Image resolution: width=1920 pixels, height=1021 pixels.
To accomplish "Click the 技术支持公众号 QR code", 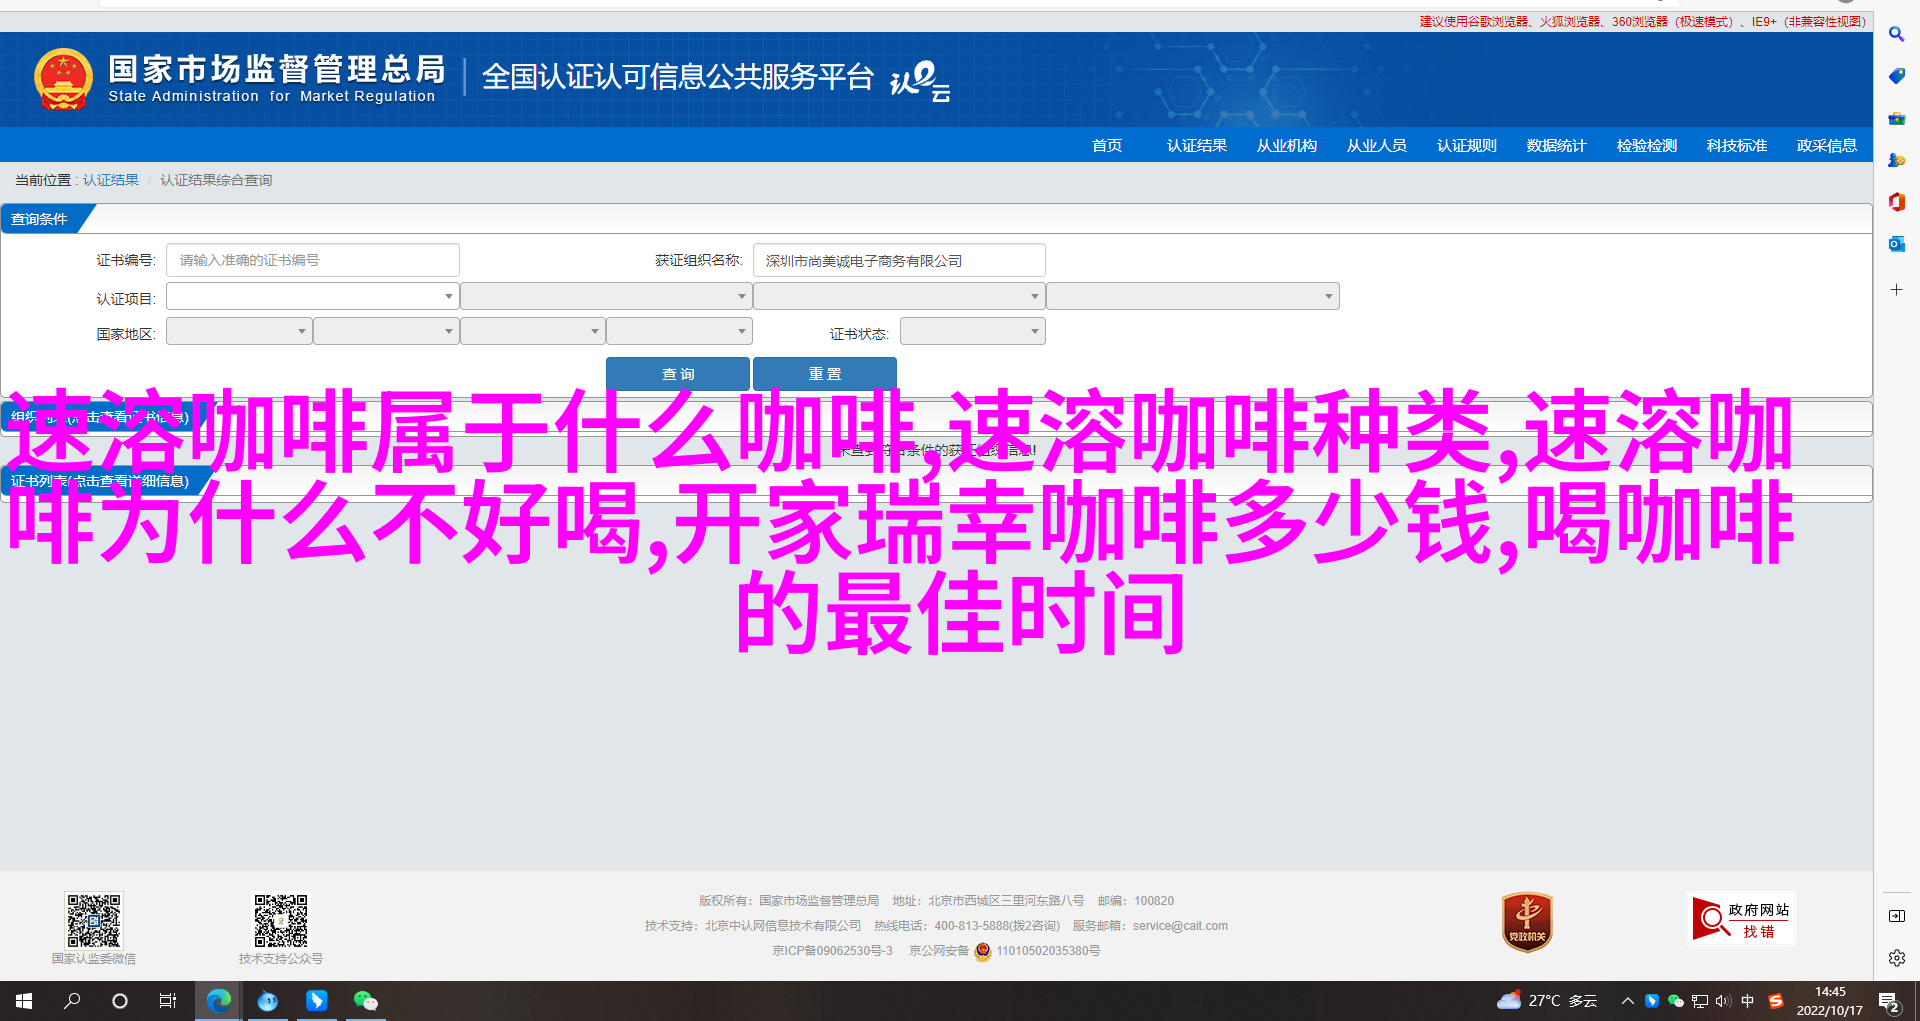I will tap(280, 920).
